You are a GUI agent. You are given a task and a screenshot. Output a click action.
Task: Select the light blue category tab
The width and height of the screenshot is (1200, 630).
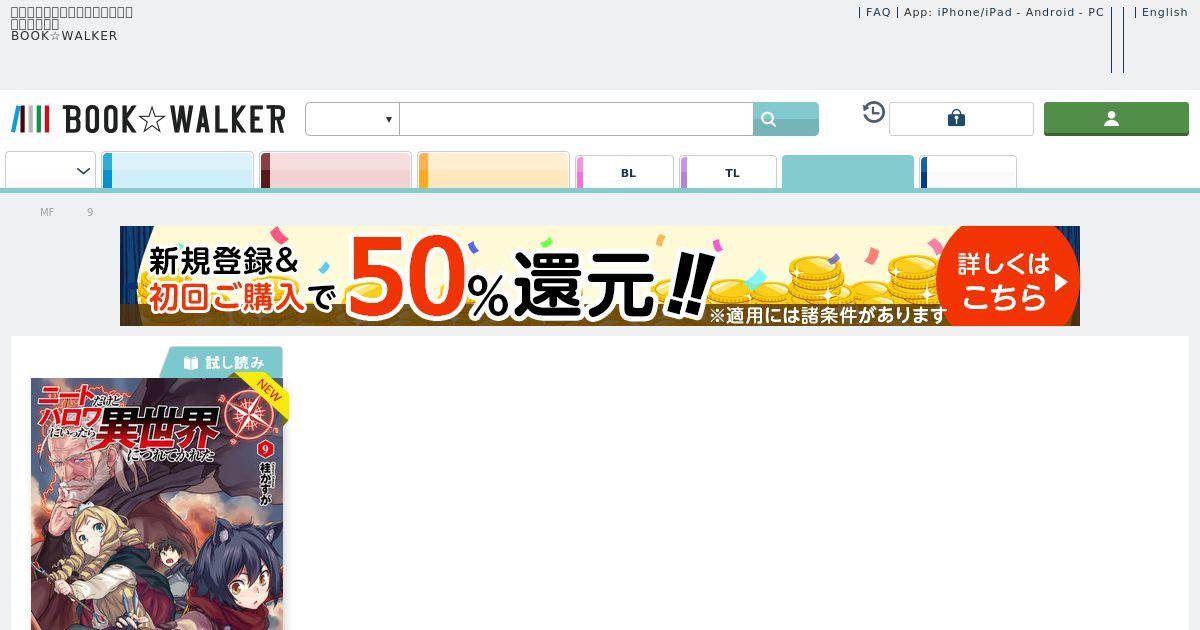tap(178, 170)
